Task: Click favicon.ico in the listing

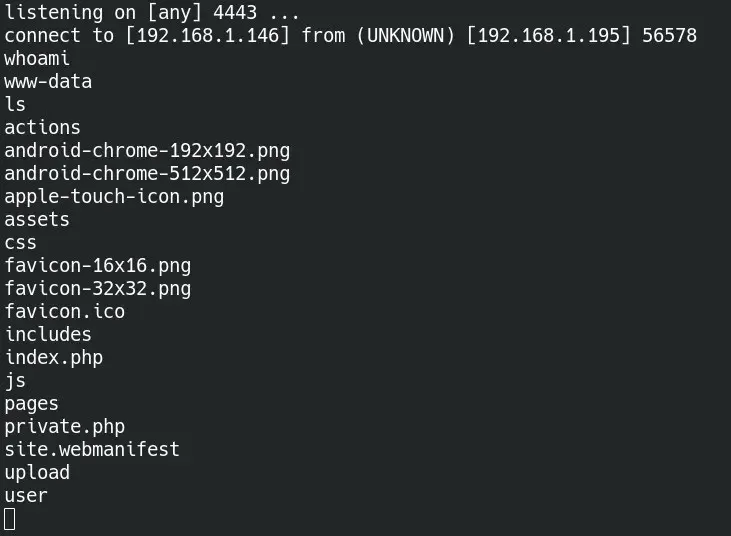Action: pos(65,311)
